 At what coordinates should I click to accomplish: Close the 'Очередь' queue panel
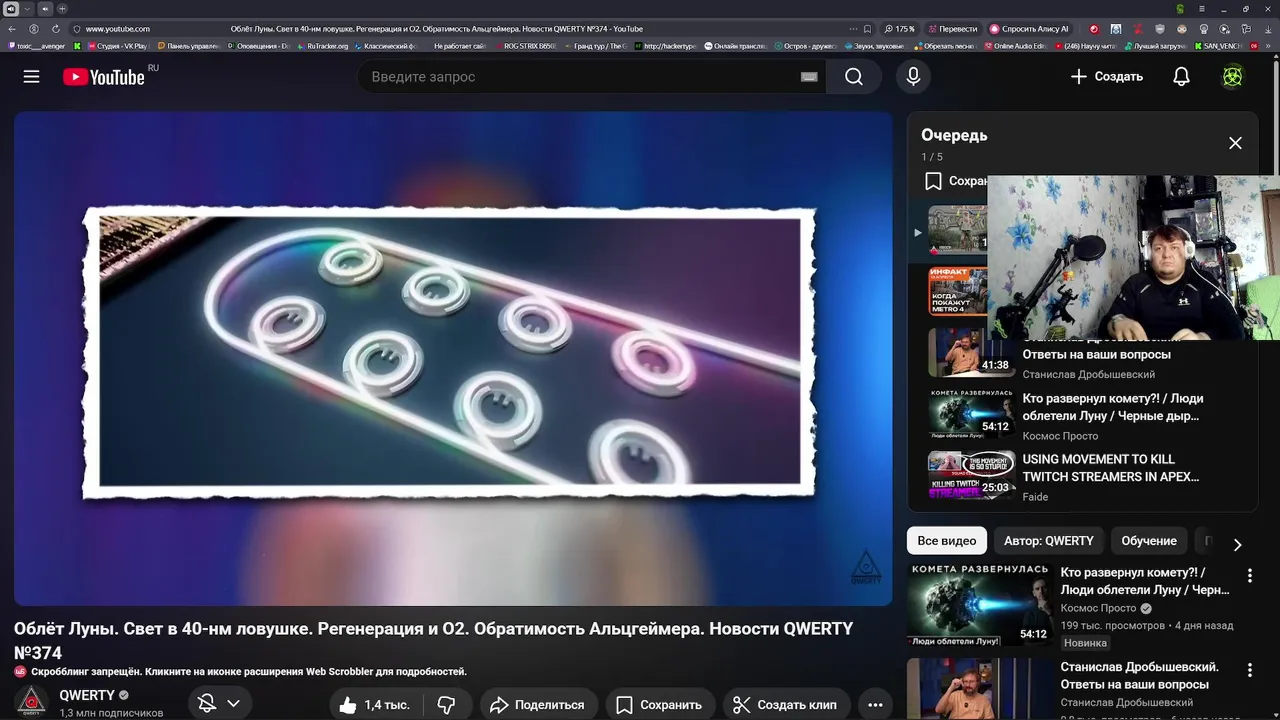(x=1235, y=143)
